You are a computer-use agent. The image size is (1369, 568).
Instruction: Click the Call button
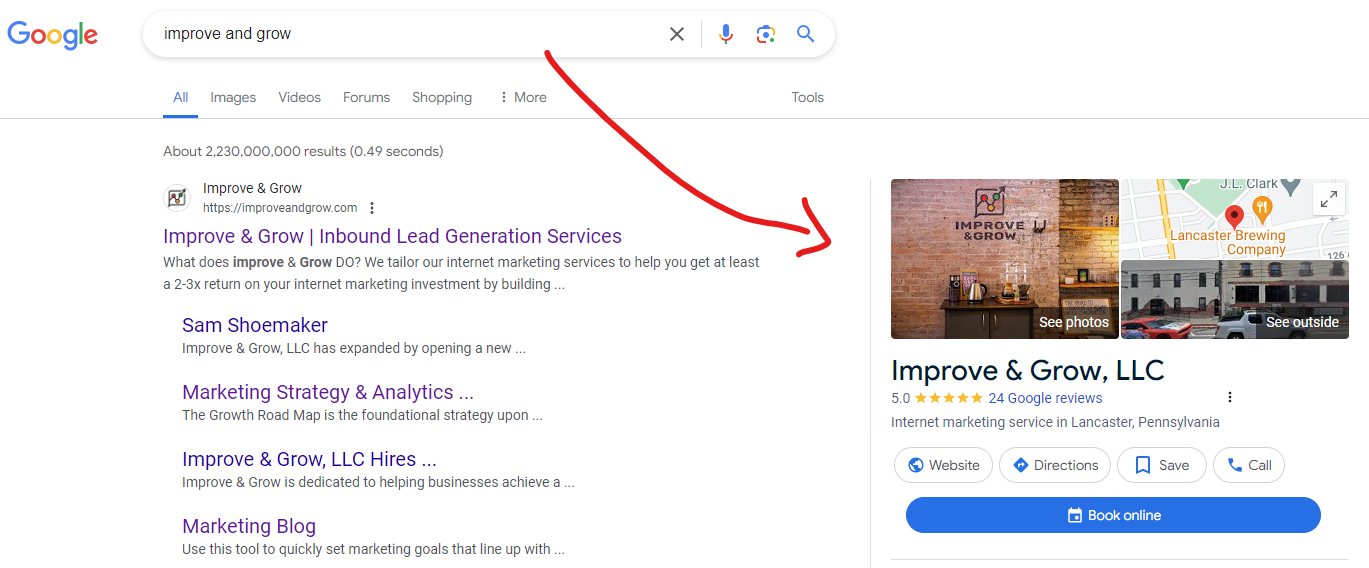[x=1249, y=465]
